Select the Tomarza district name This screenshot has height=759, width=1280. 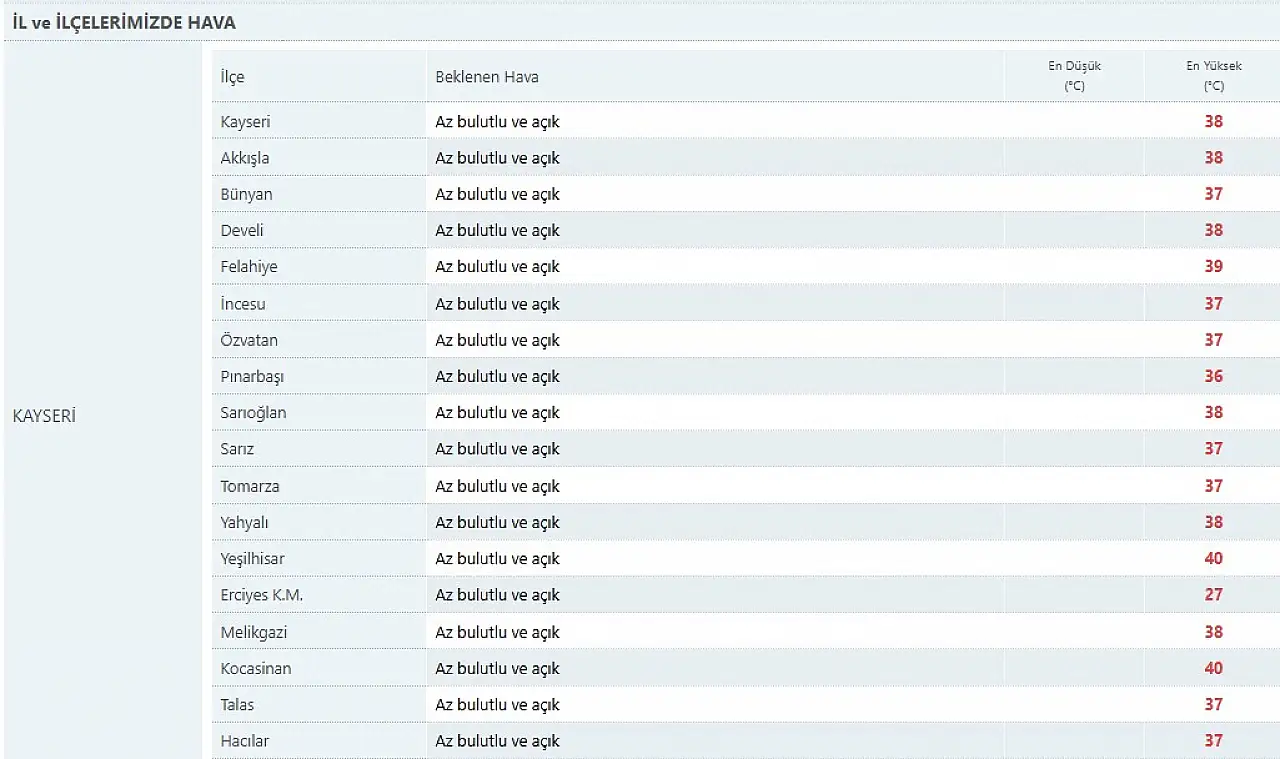click(250, 485)
